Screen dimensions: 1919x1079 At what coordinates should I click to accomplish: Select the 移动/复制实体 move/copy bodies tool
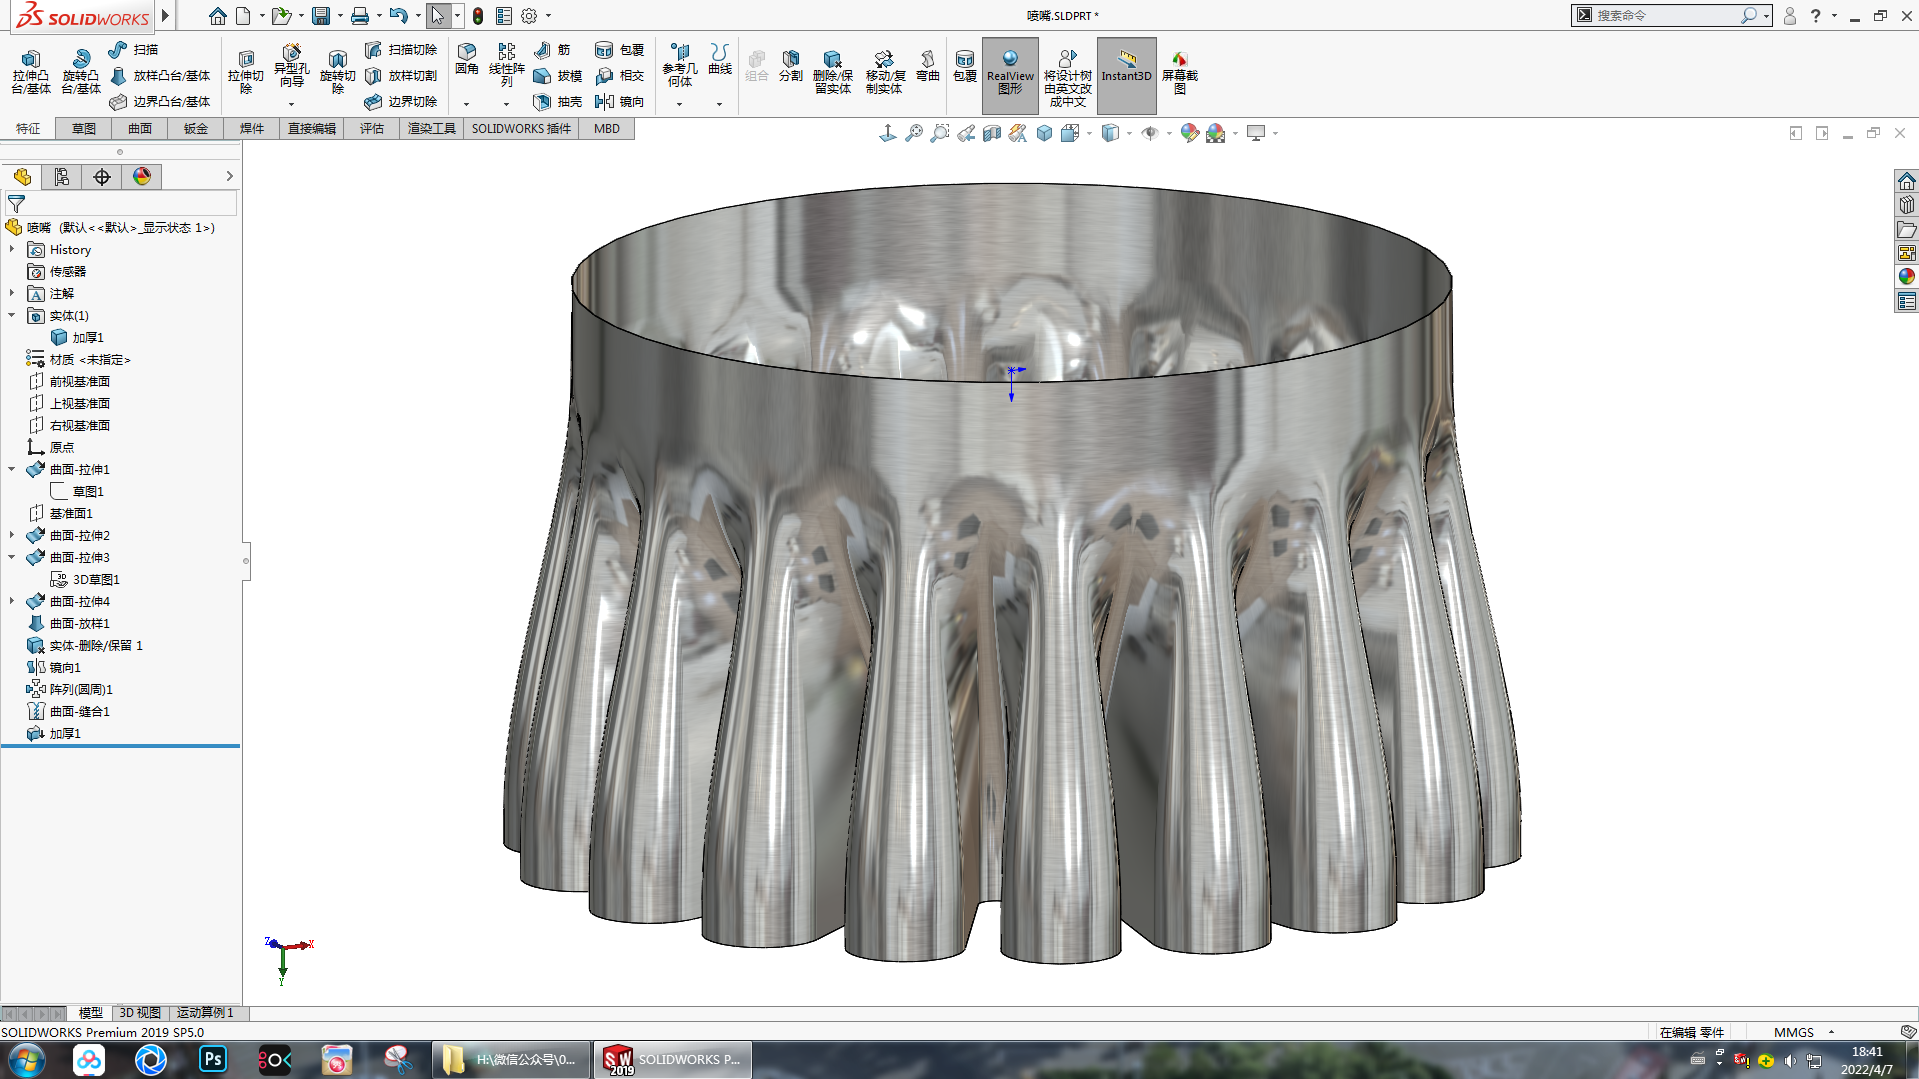884,72
